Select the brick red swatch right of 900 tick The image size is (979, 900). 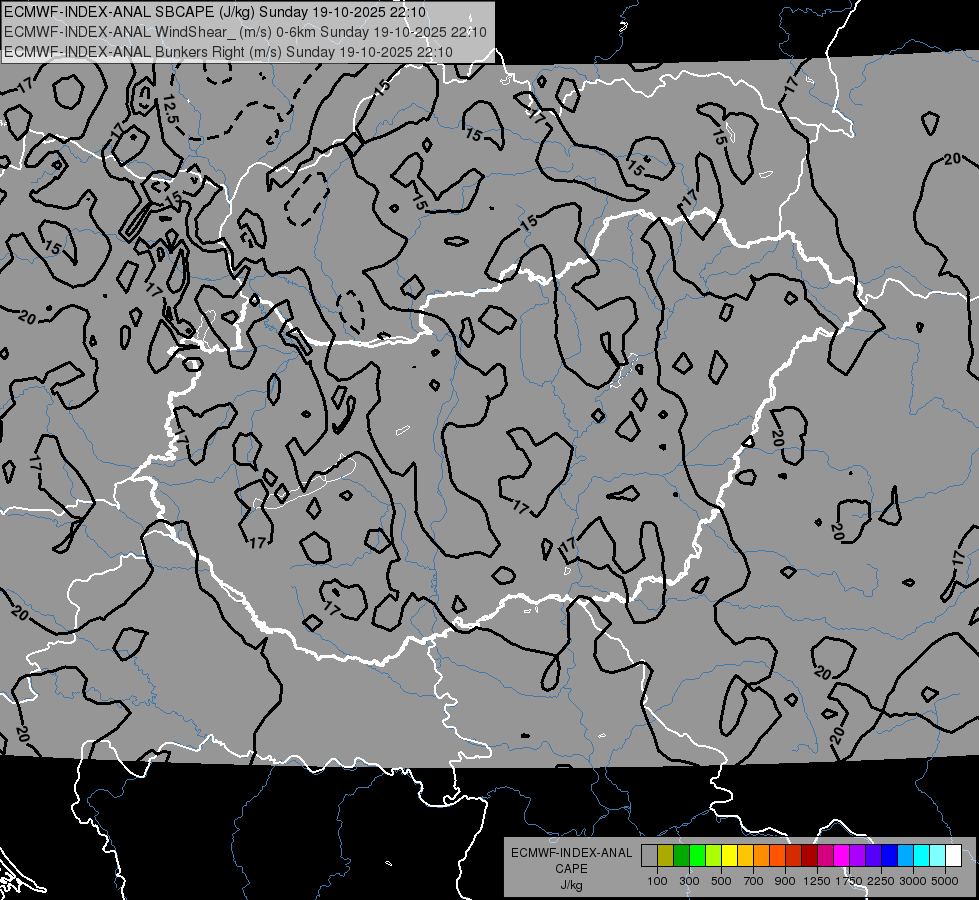click(794, 856)
